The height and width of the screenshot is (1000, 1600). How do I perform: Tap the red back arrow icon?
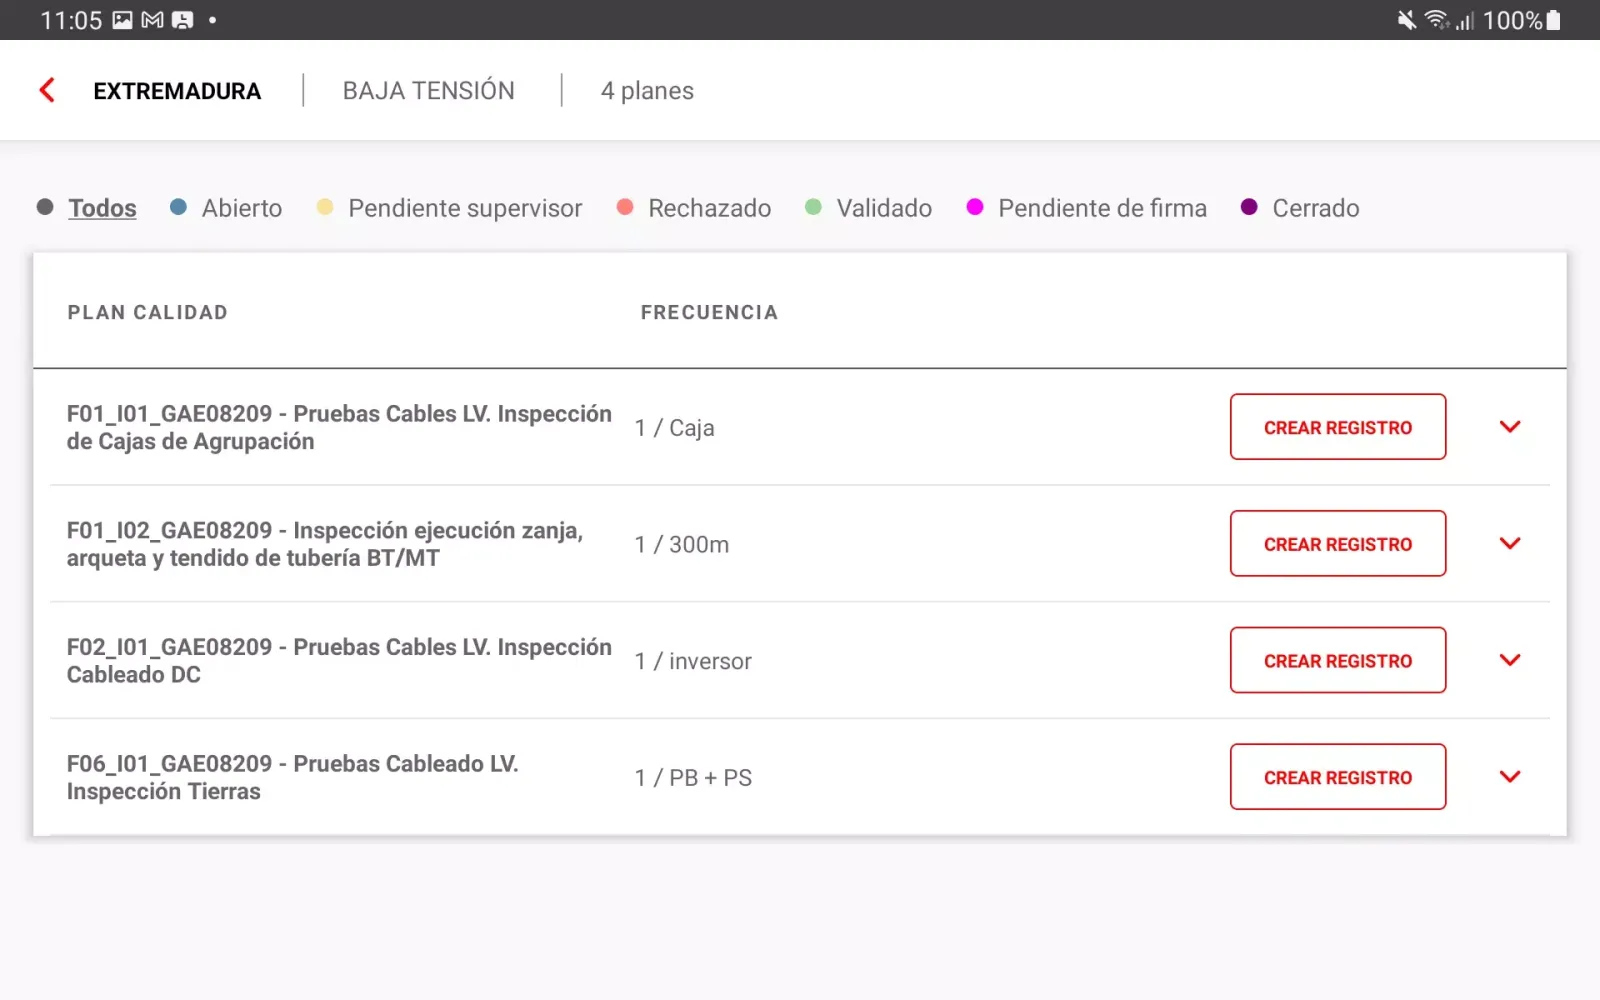pos(47,90)
